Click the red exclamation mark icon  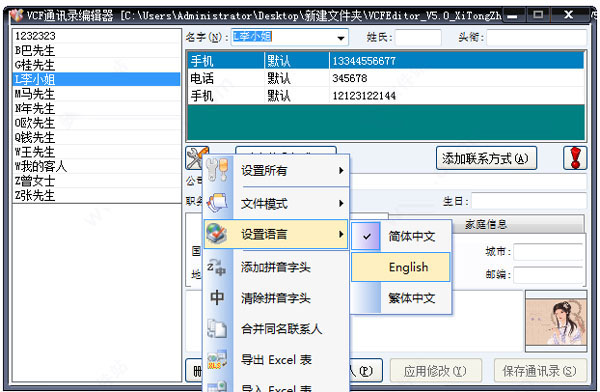click(x=575, y=158)
